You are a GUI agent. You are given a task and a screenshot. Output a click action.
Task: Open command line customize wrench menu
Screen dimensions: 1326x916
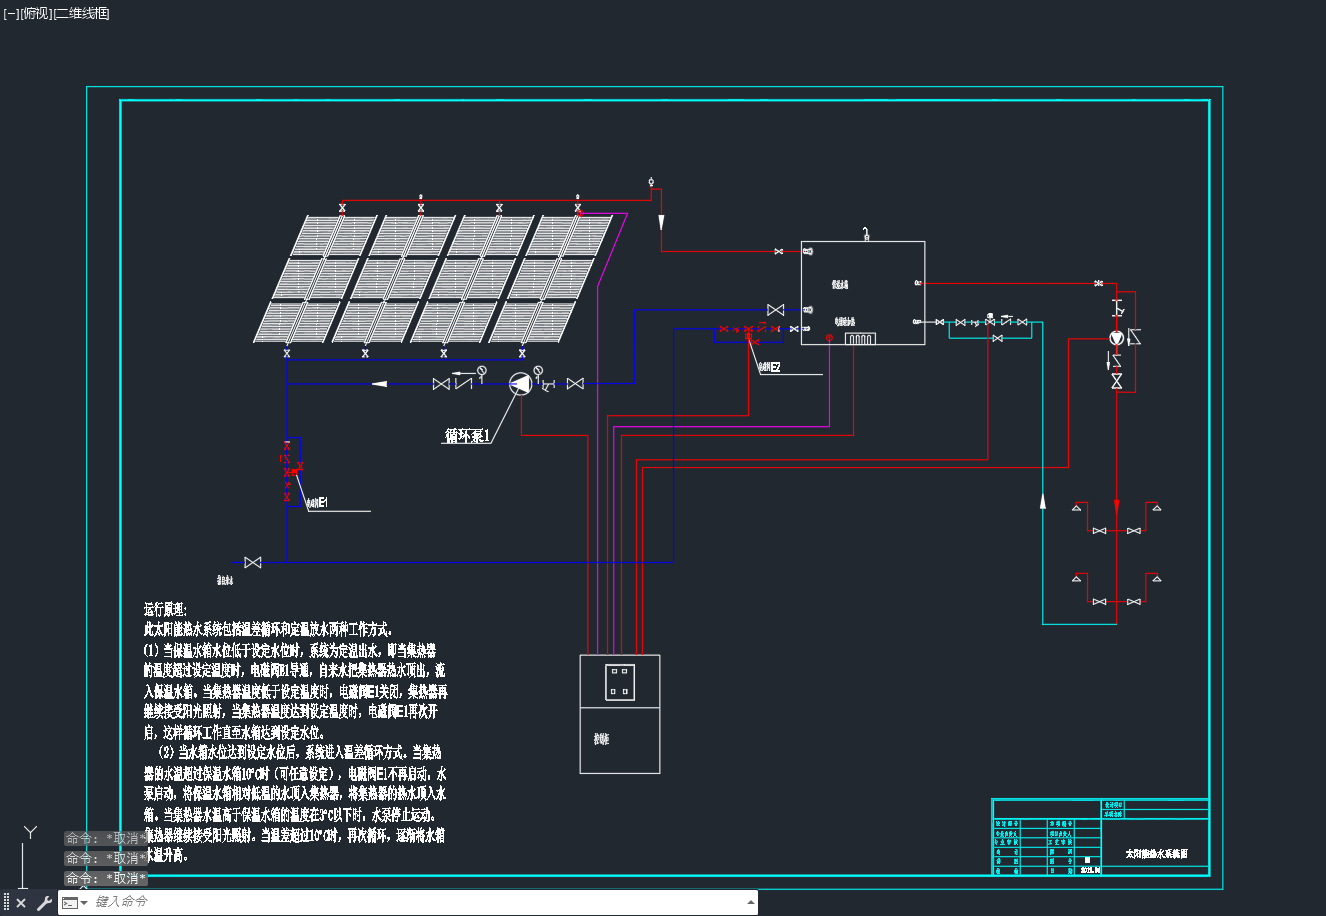point(44,903)
